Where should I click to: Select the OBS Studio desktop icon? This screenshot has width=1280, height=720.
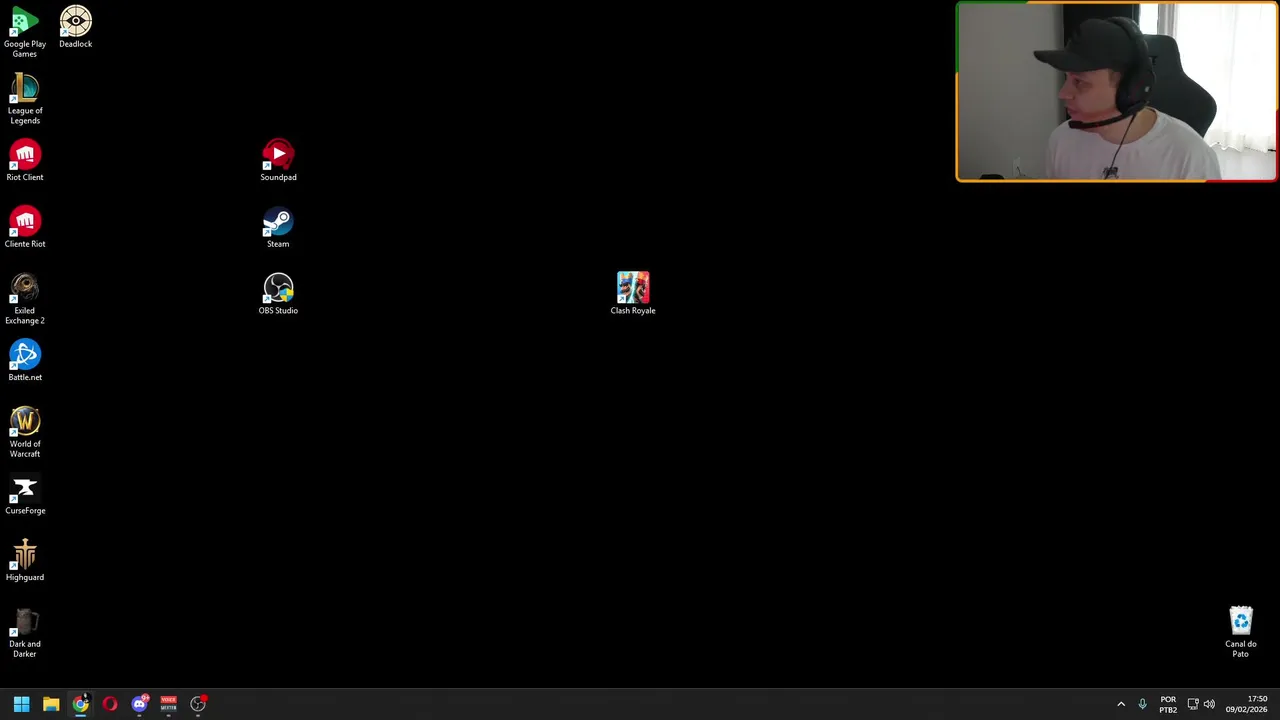tap(278, 294)
